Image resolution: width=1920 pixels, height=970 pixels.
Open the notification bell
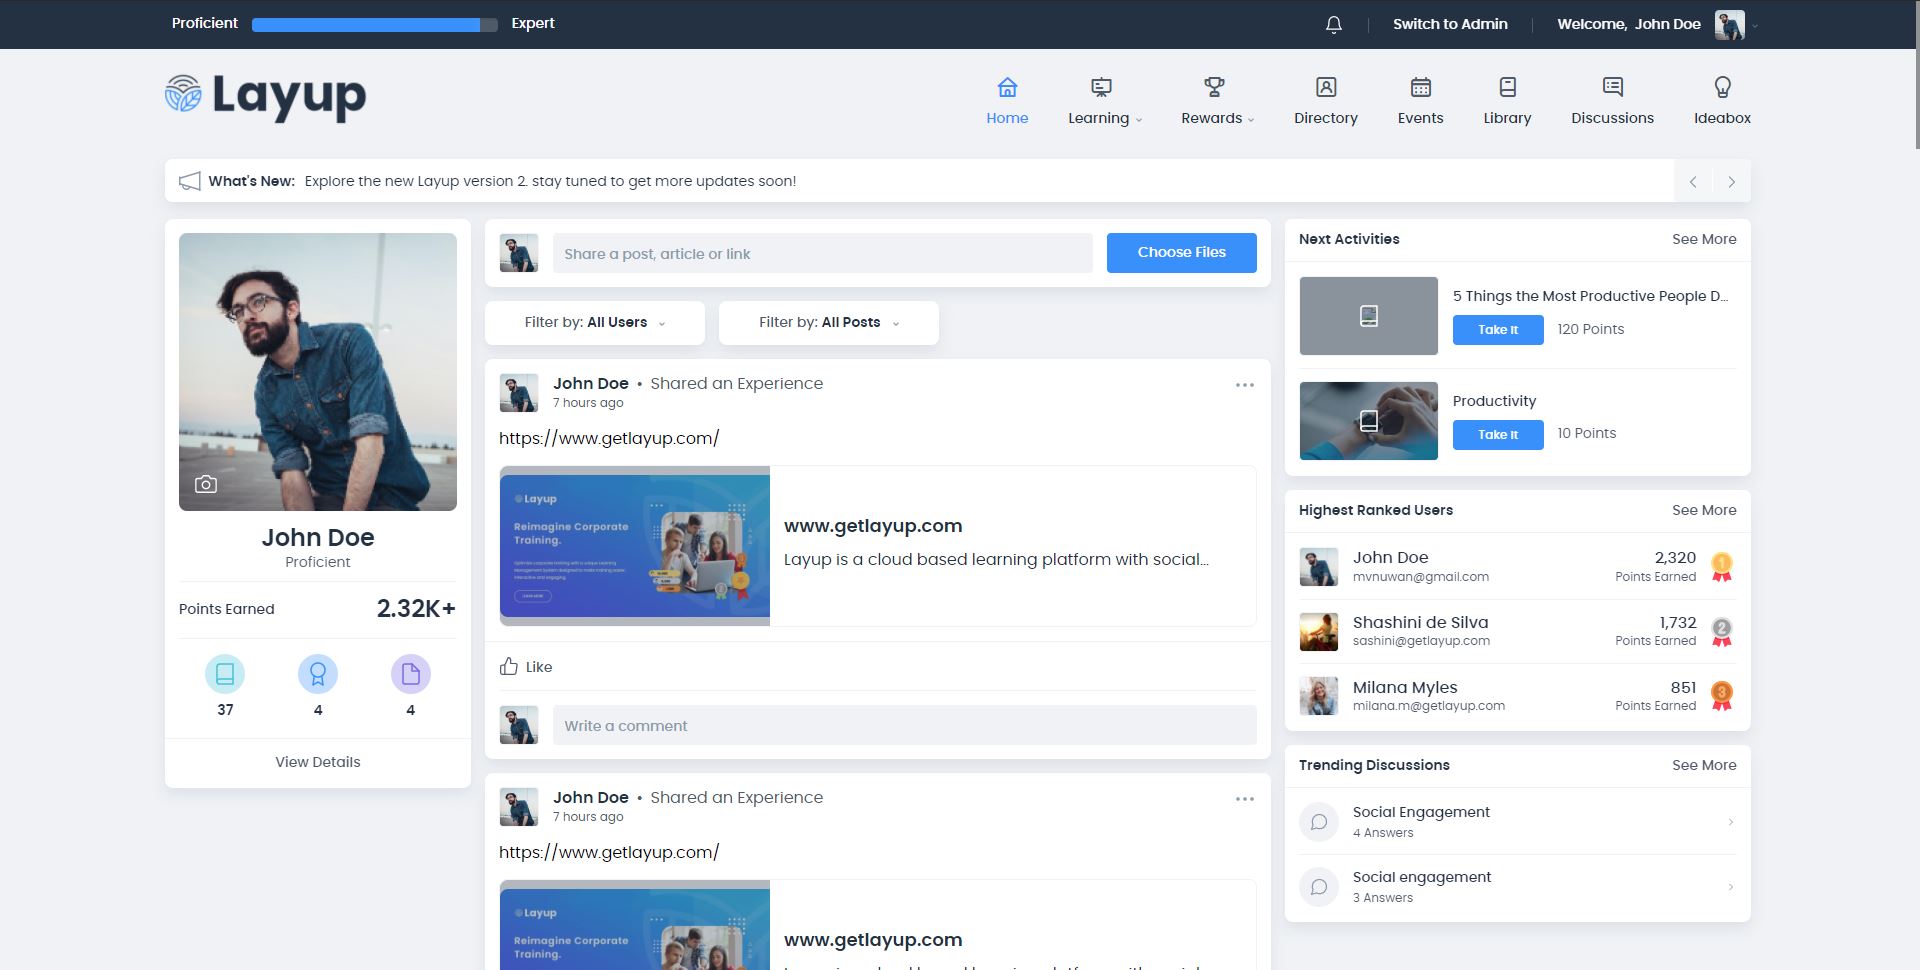tap(1333, 25)
